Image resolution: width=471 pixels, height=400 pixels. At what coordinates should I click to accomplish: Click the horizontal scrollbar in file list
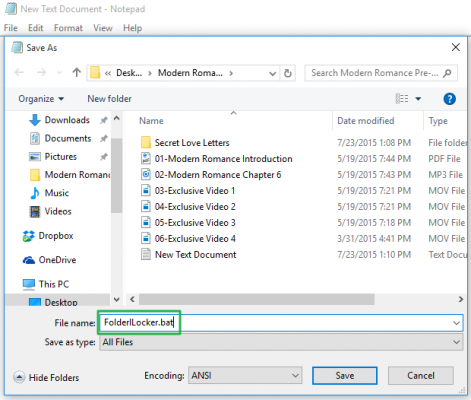click(x=257, y=299)
